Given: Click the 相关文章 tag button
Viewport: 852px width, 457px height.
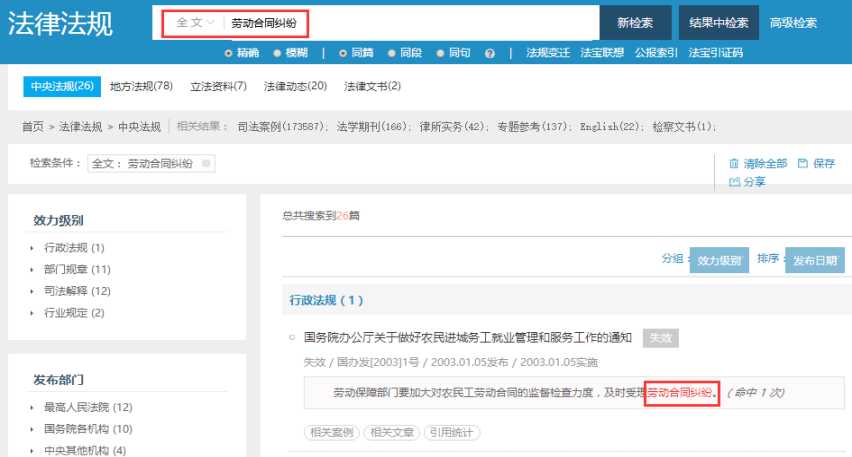Looking at the screenshot, I should pos(391,433).
